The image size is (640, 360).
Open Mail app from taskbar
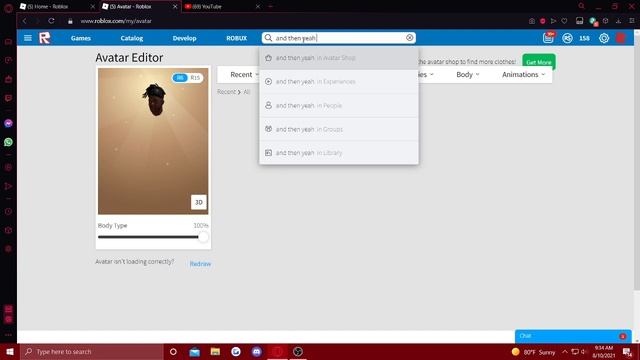[195, 351]
